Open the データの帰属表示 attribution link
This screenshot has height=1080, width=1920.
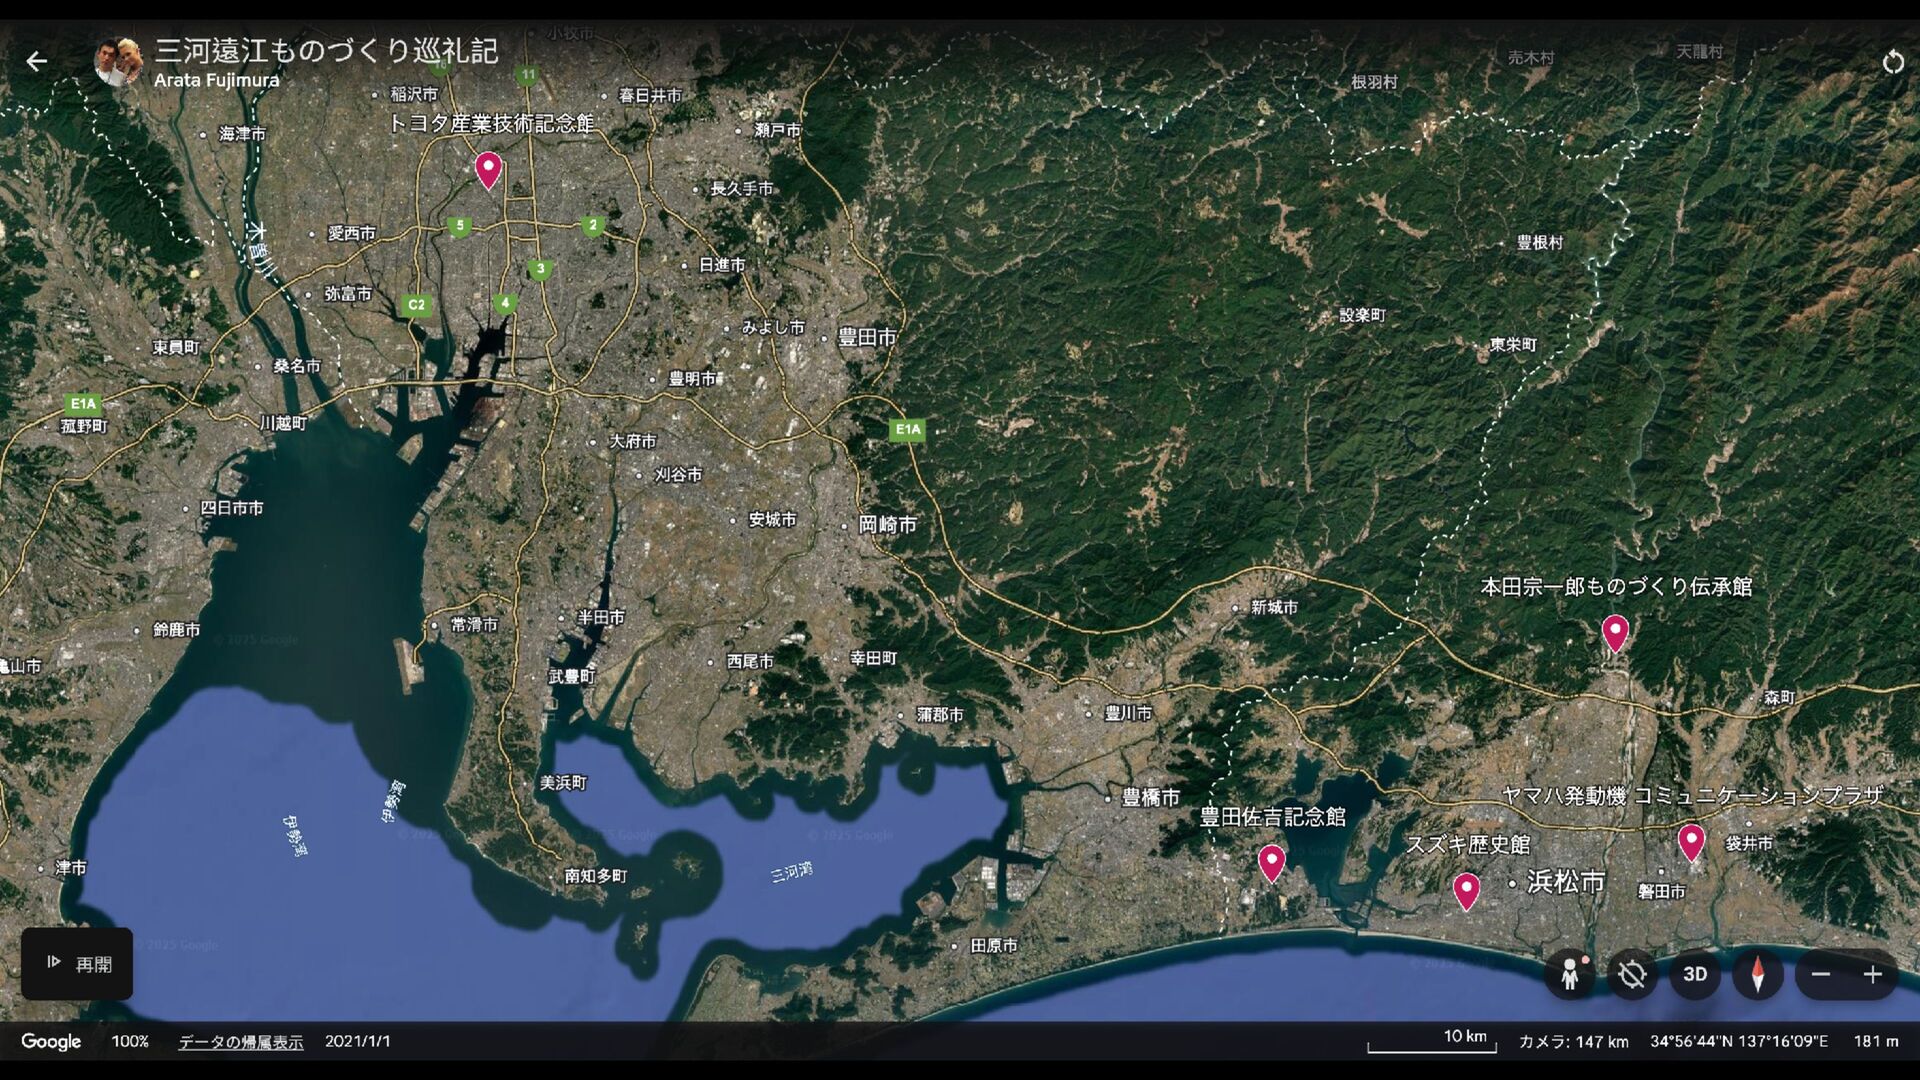click(x=240, y=1042)
